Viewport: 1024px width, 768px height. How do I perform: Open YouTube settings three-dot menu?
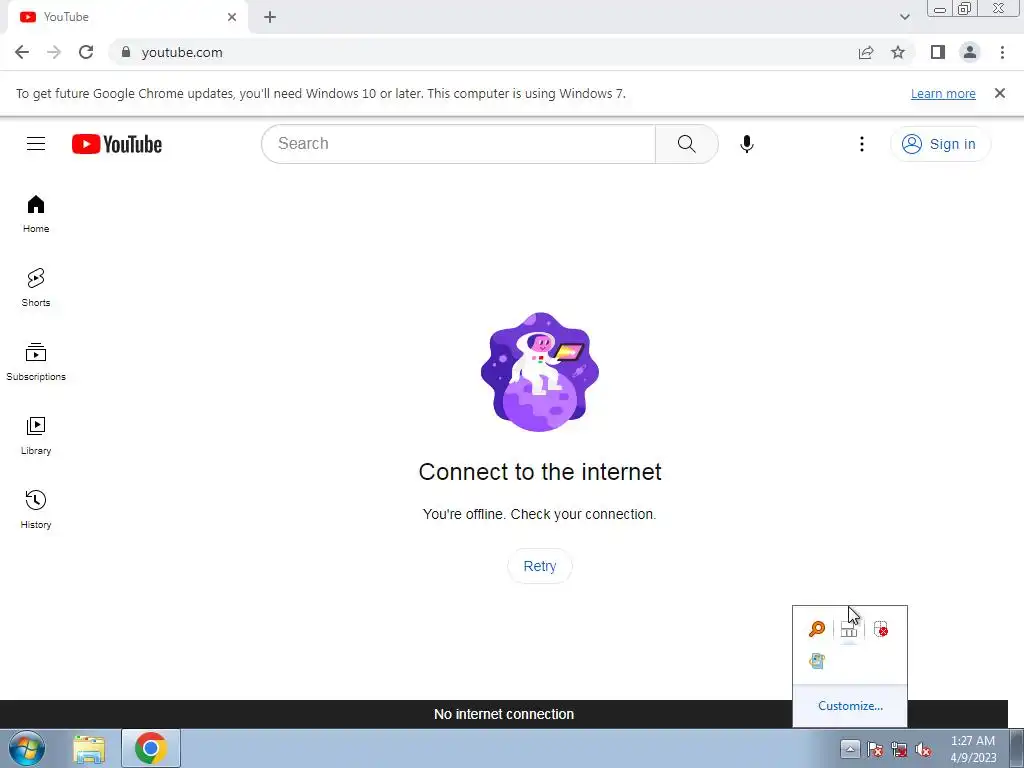861,144
